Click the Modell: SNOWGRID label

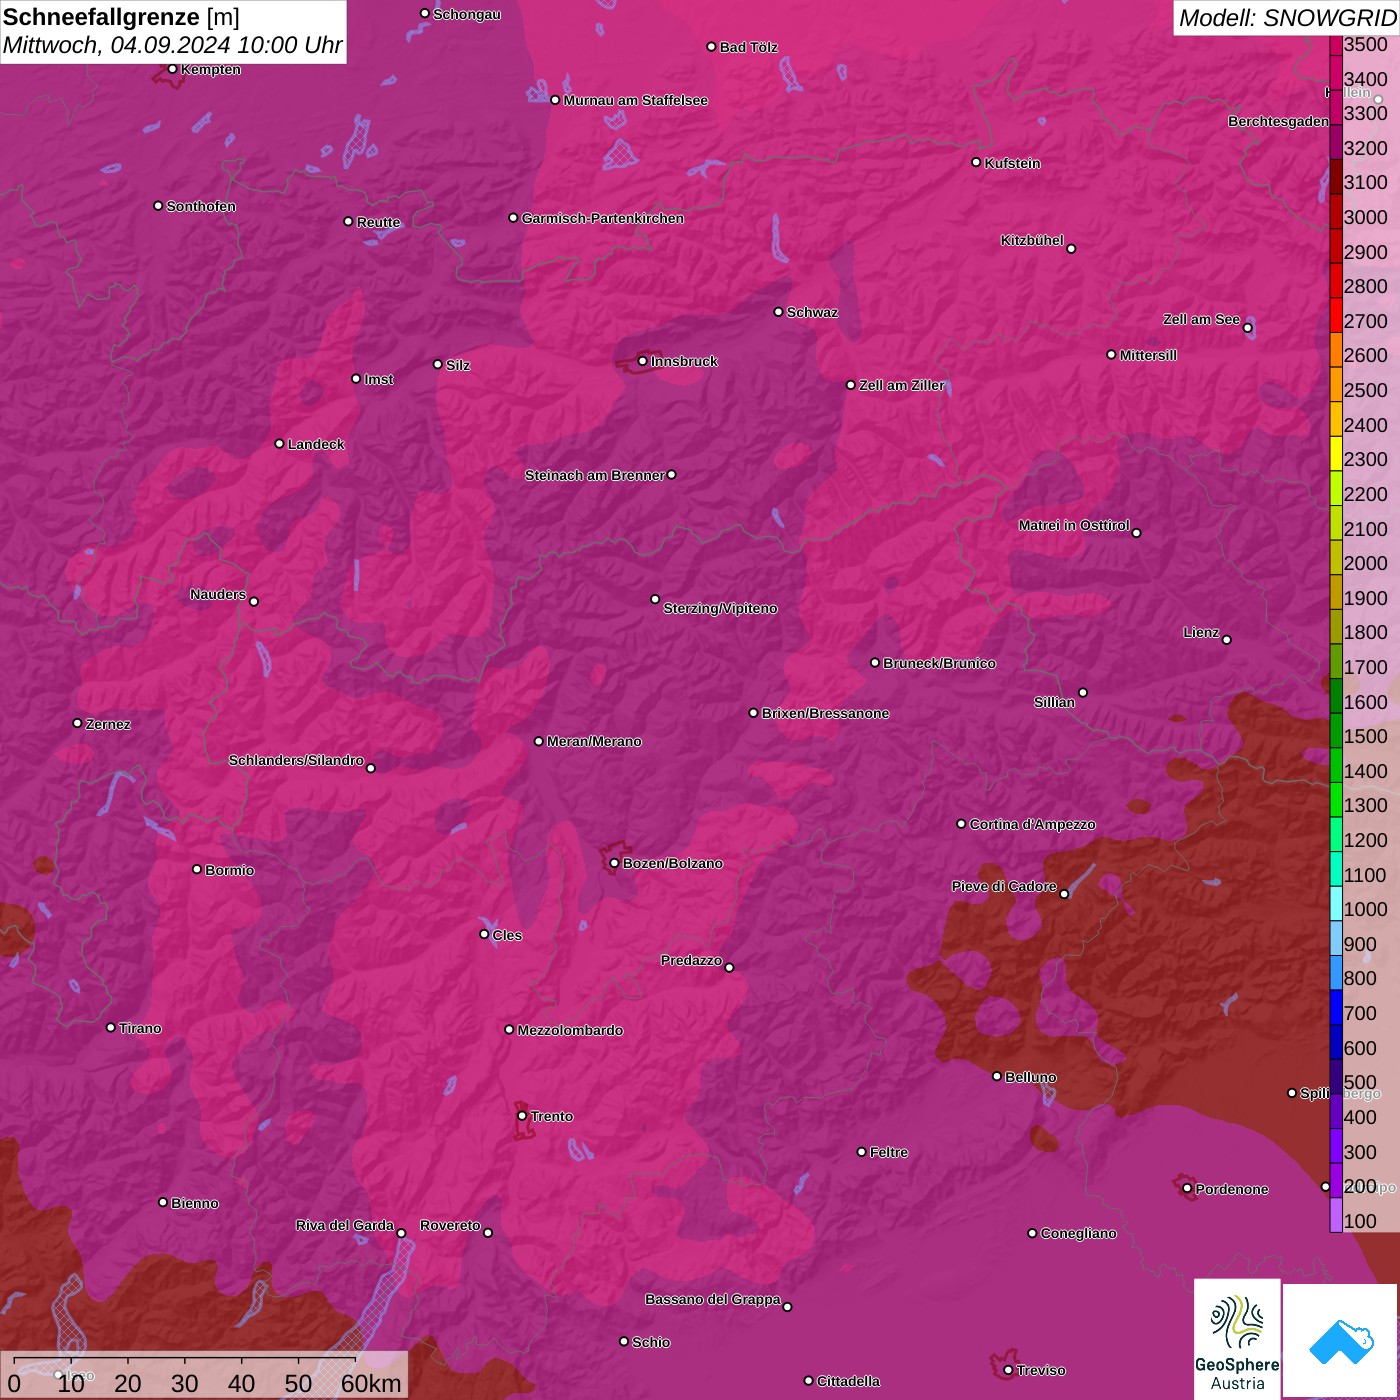[1286, 17]
